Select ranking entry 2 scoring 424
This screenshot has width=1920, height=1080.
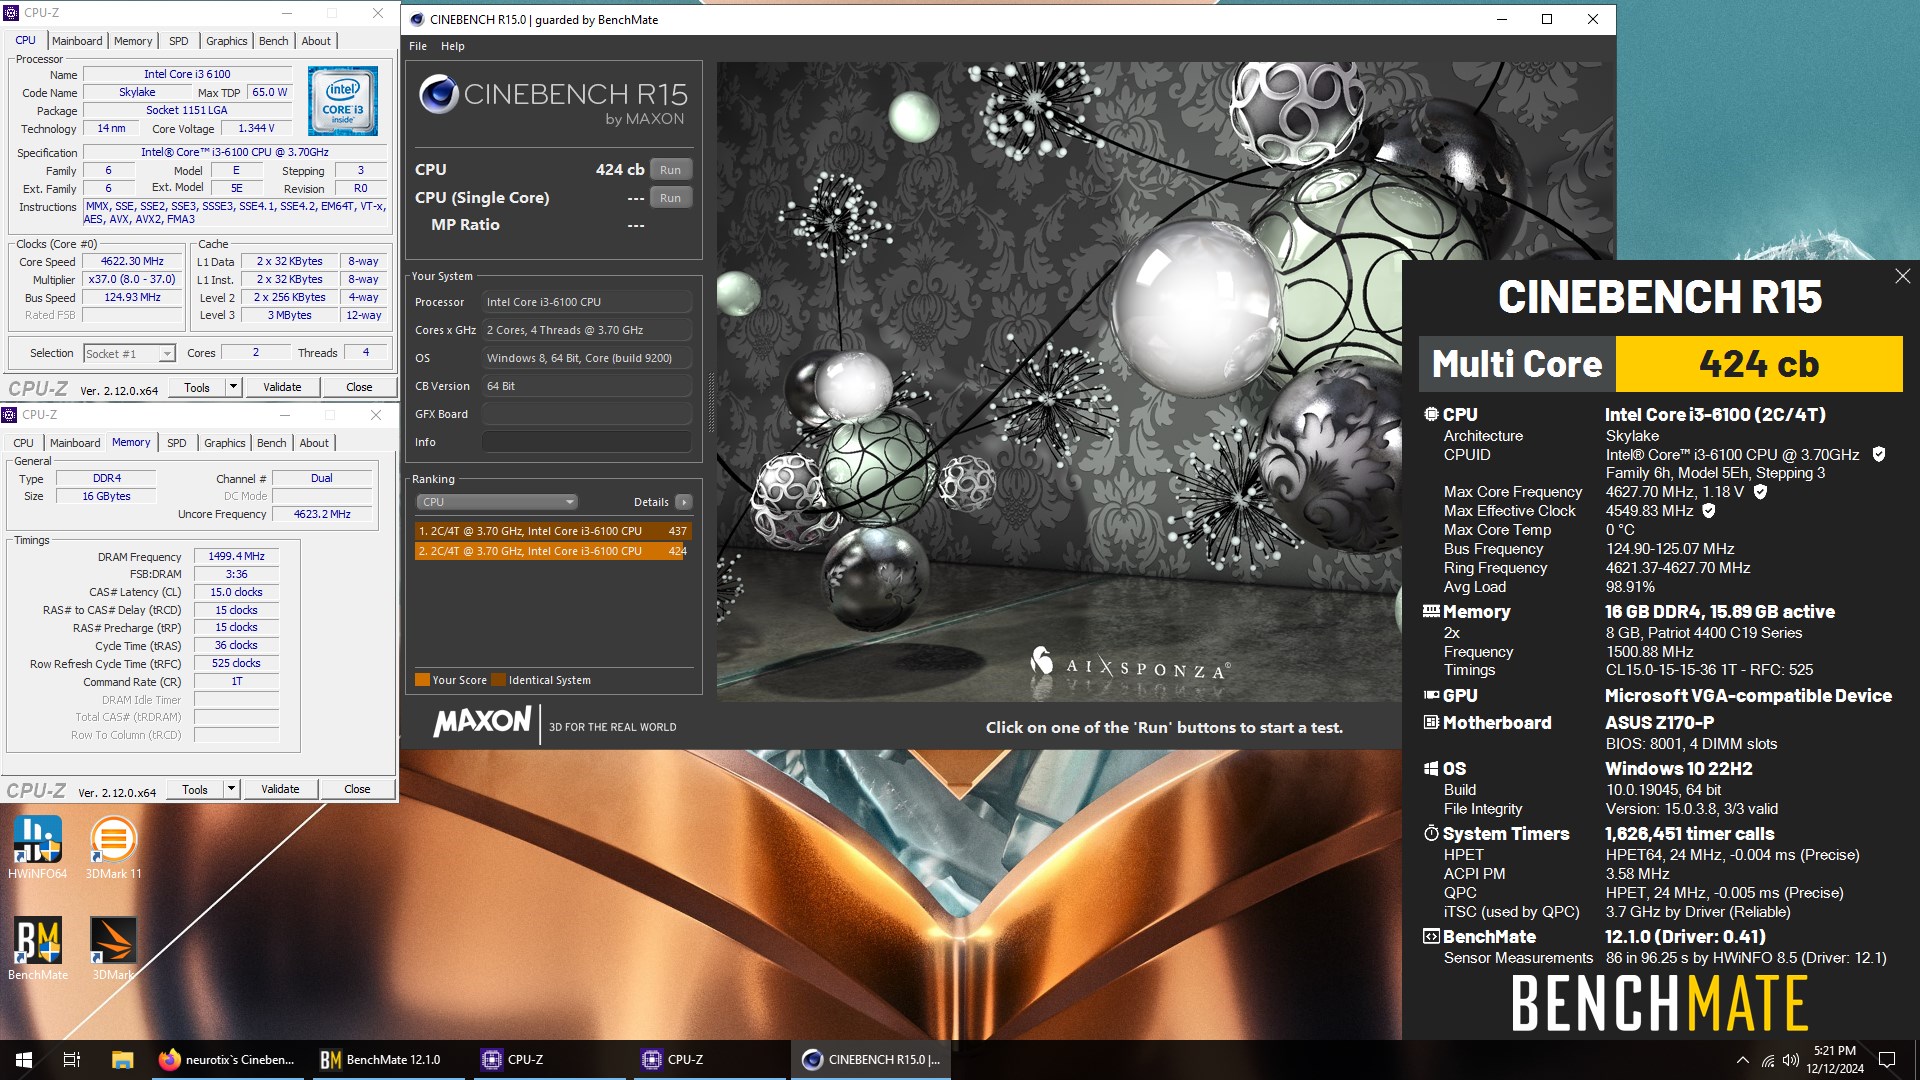click(552, 551)
